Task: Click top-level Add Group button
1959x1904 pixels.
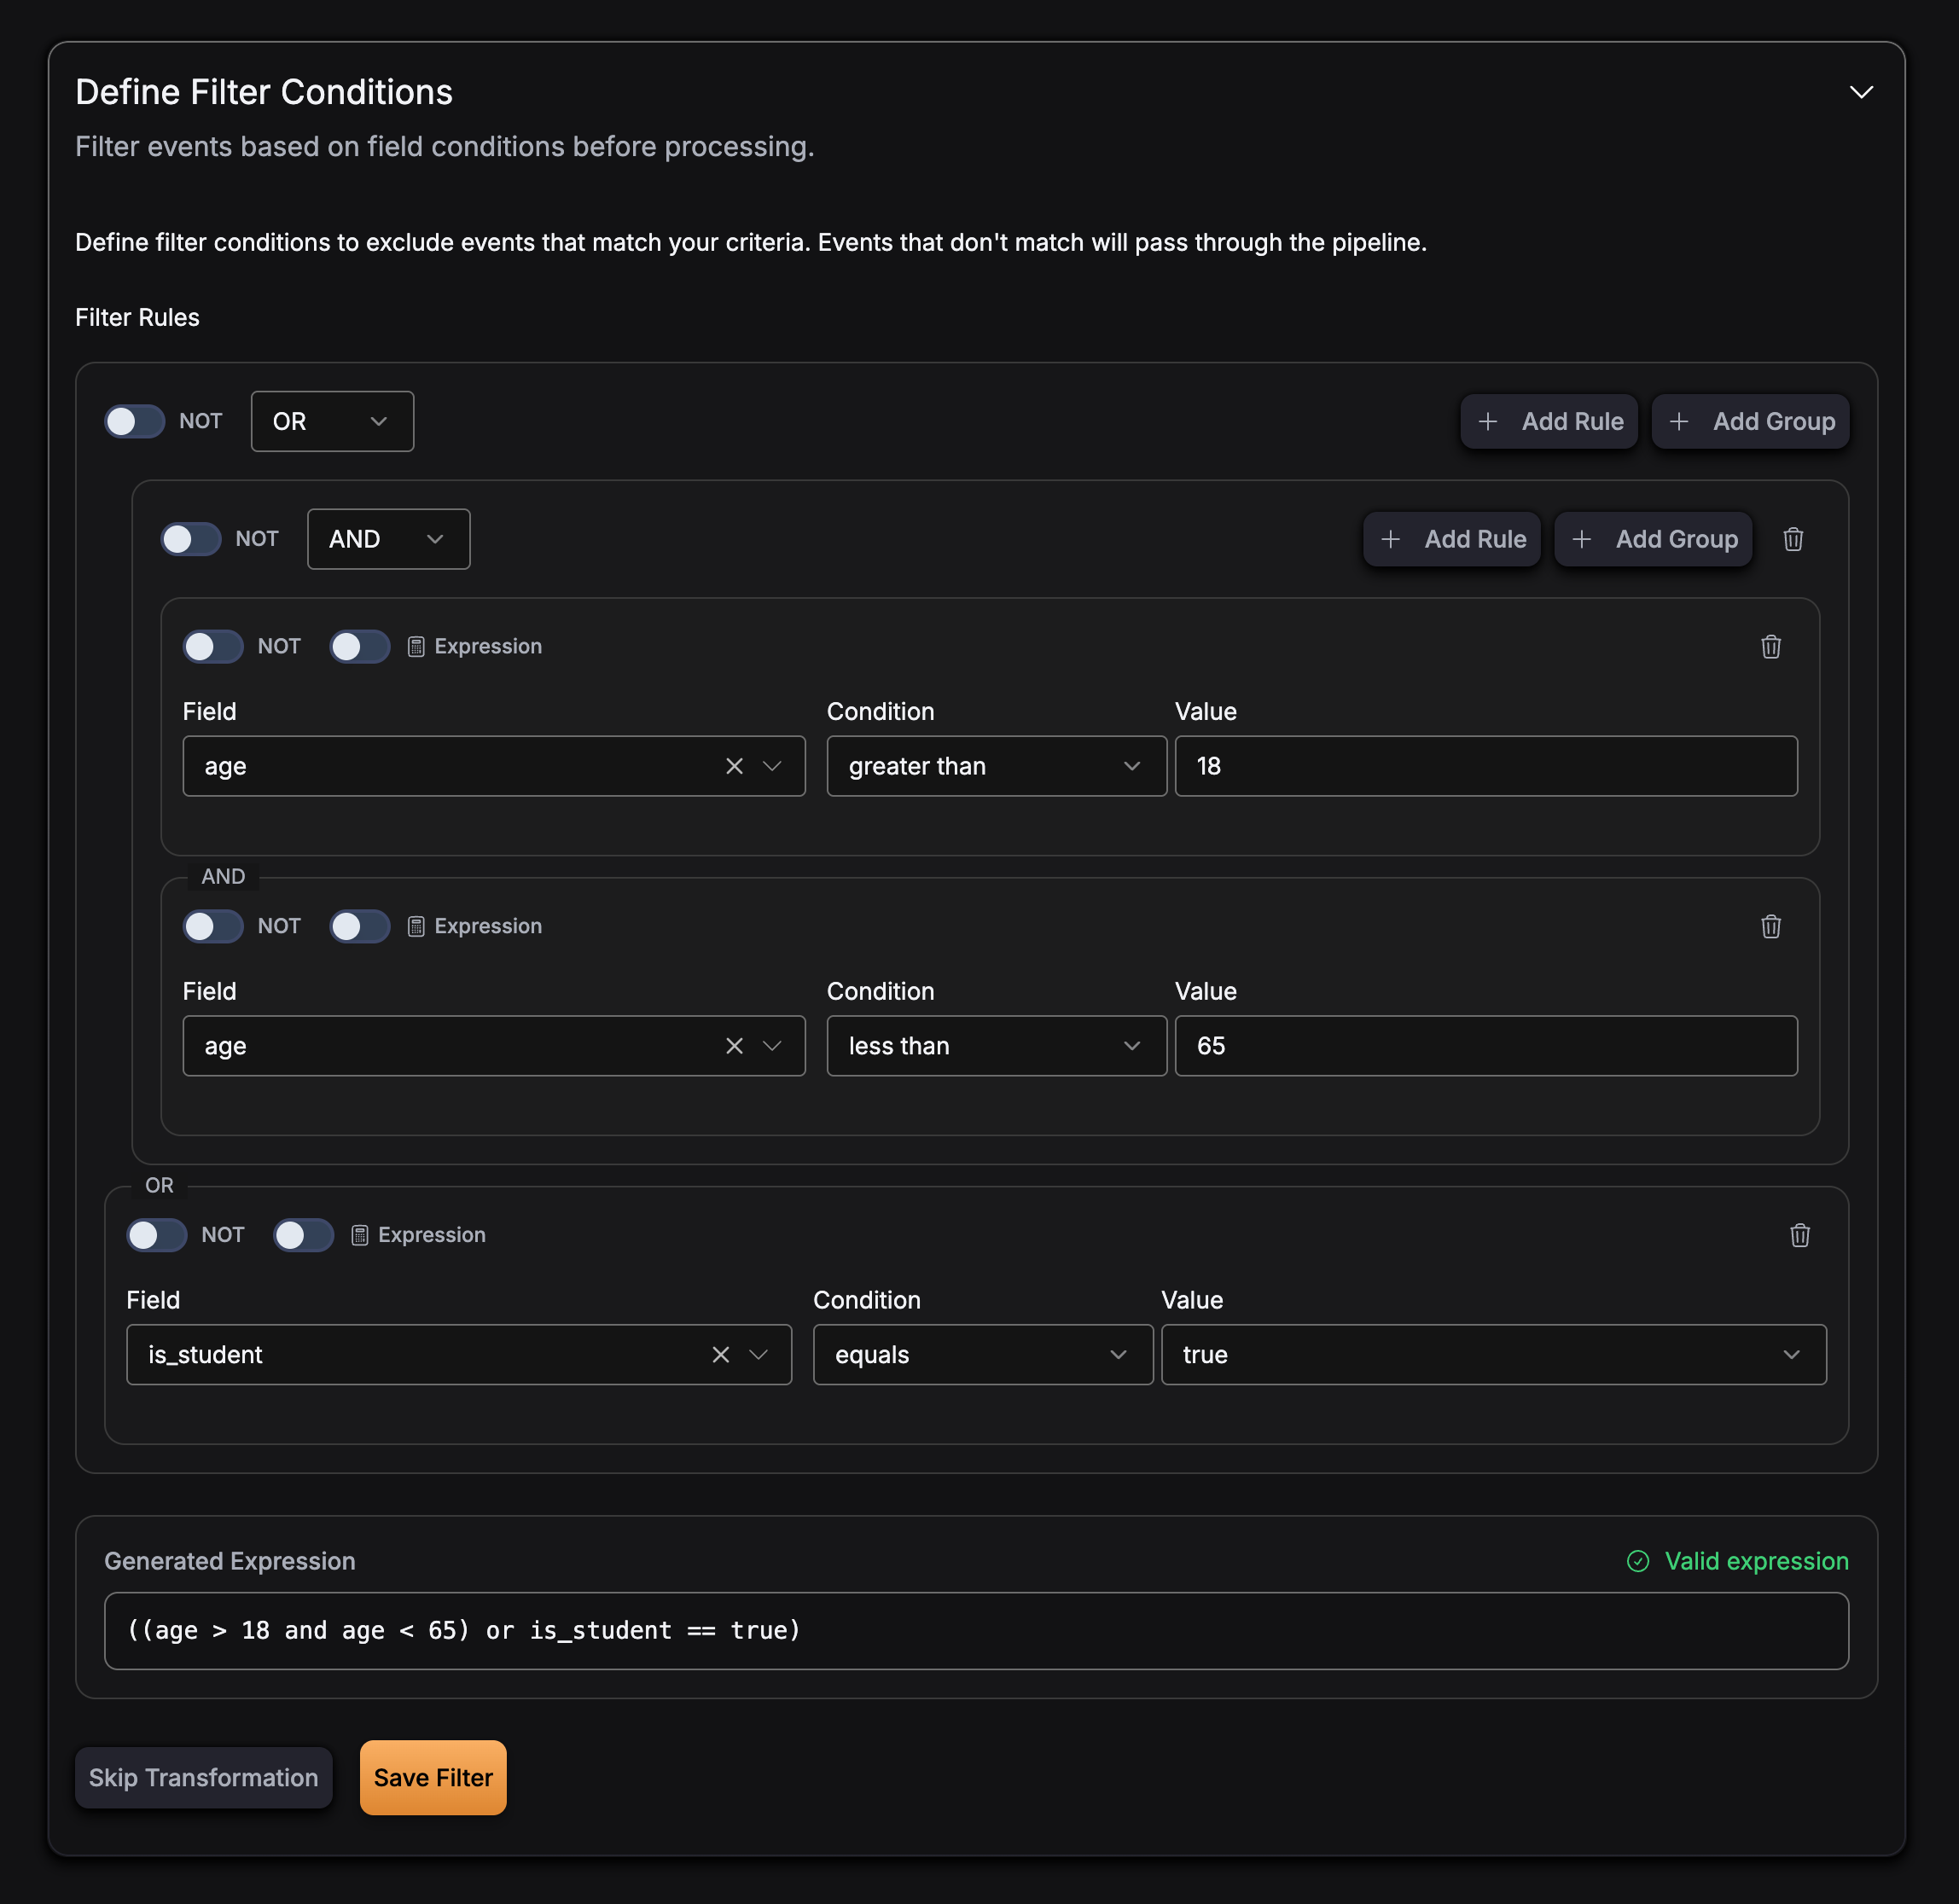Action: click(1750, 421)
